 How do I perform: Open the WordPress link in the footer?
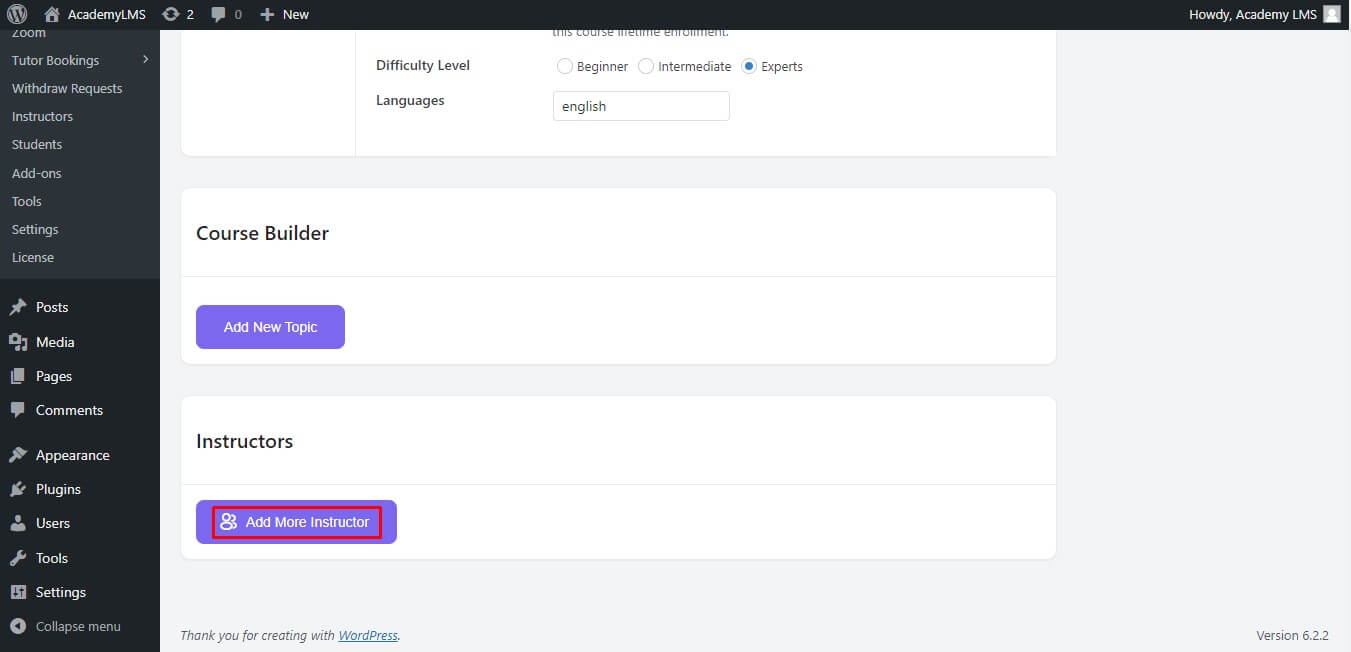[368, 635]
